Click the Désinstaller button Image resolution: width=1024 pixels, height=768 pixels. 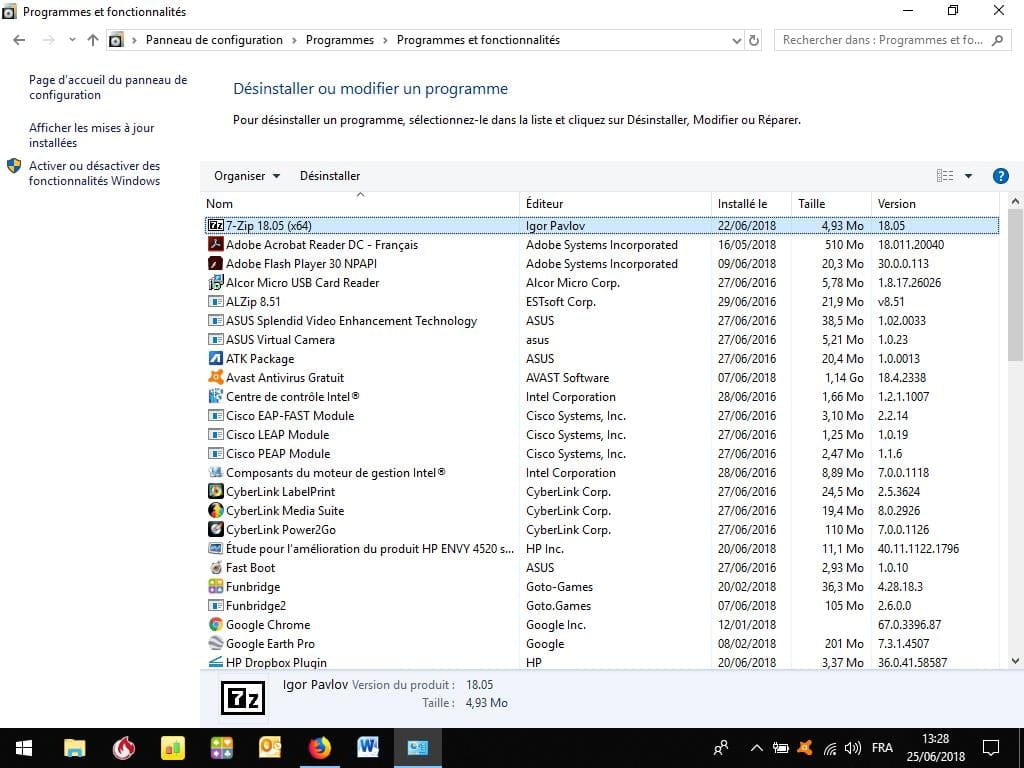click(x=330, y=176)
